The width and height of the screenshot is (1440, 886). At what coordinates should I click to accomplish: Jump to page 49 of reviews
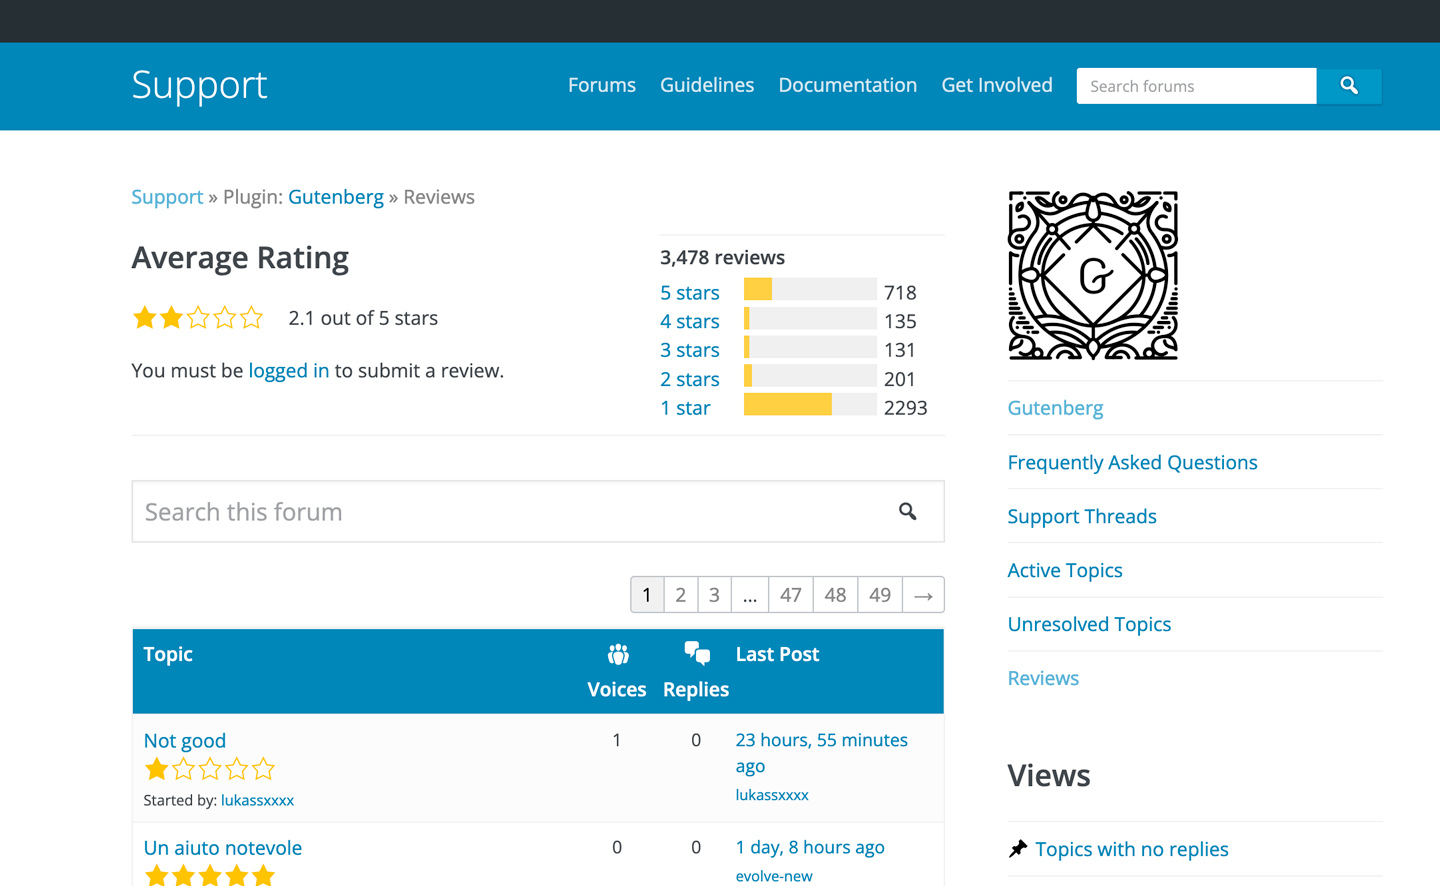pyautogui.click(x=879, y=595)
